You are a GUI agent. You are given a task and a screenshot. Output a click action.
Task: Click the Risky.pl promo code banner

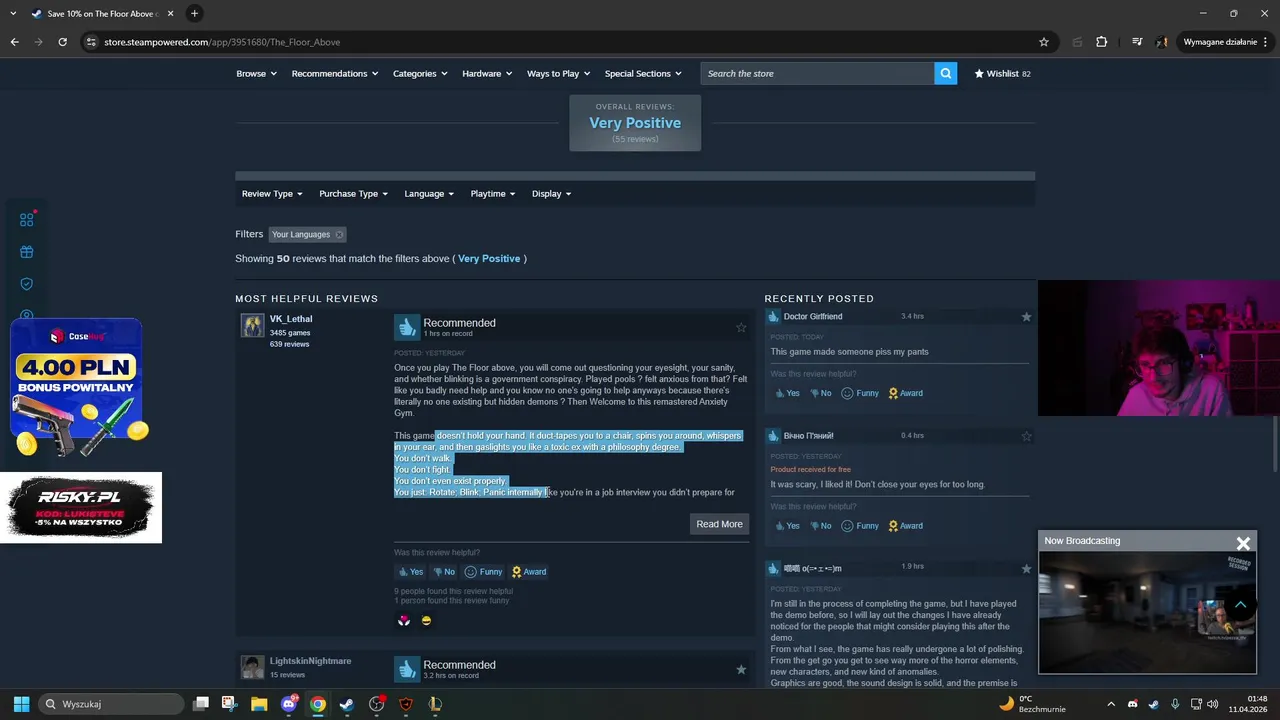coord(81,507)
